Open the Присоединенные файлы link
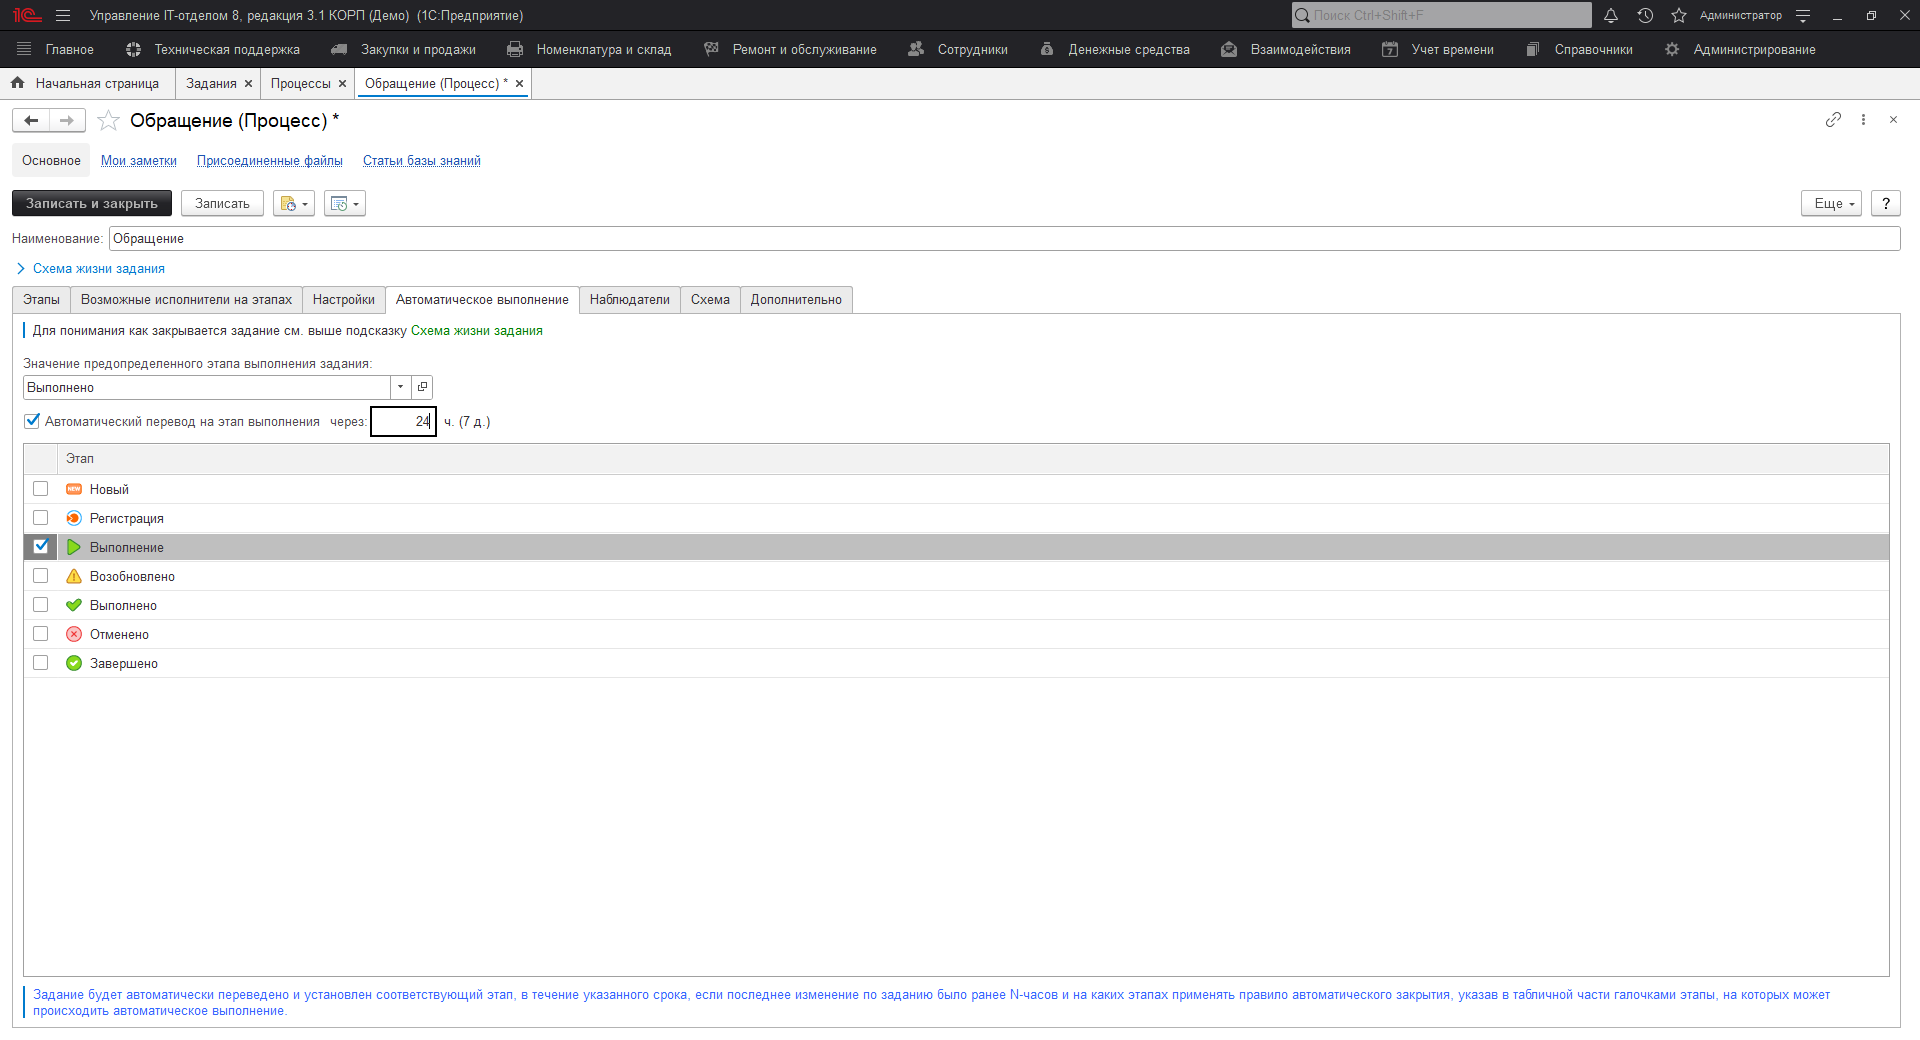 (x=269, y=160)
